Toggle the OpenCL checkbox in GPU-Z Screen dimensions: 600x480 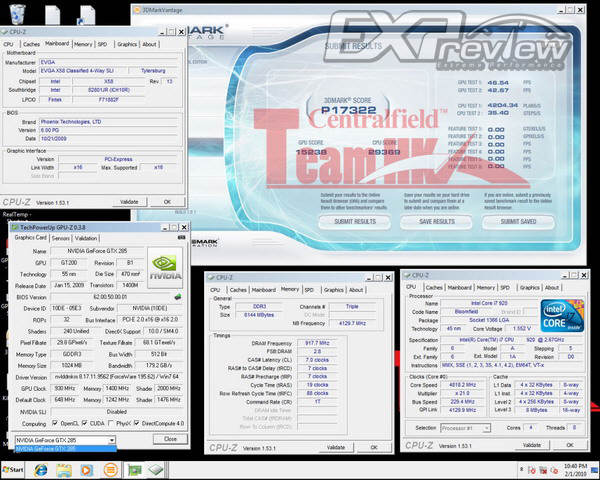(x=55, y=423)
